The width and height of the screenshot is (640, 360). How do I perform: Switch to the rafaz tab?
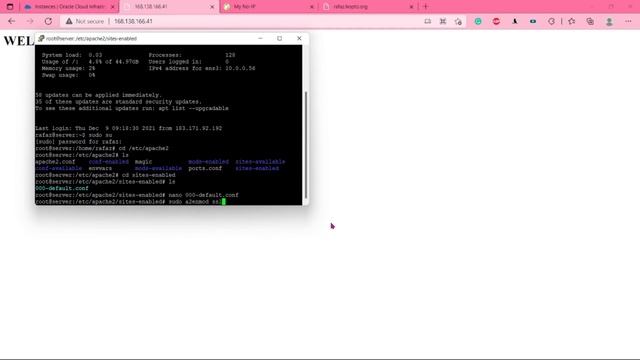[368, 7]
